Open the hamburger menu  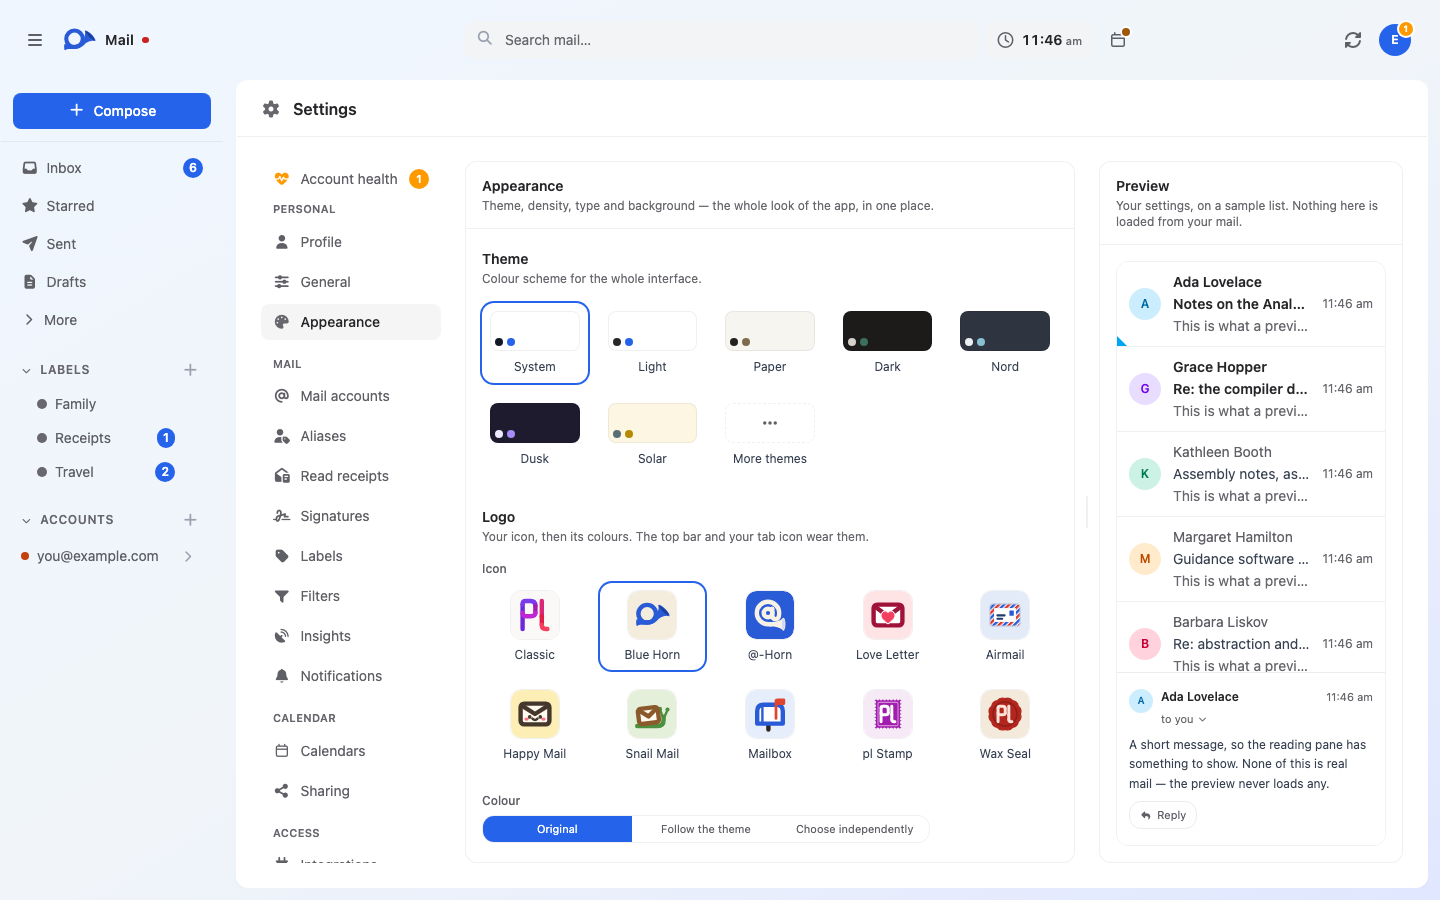point(35,40)
